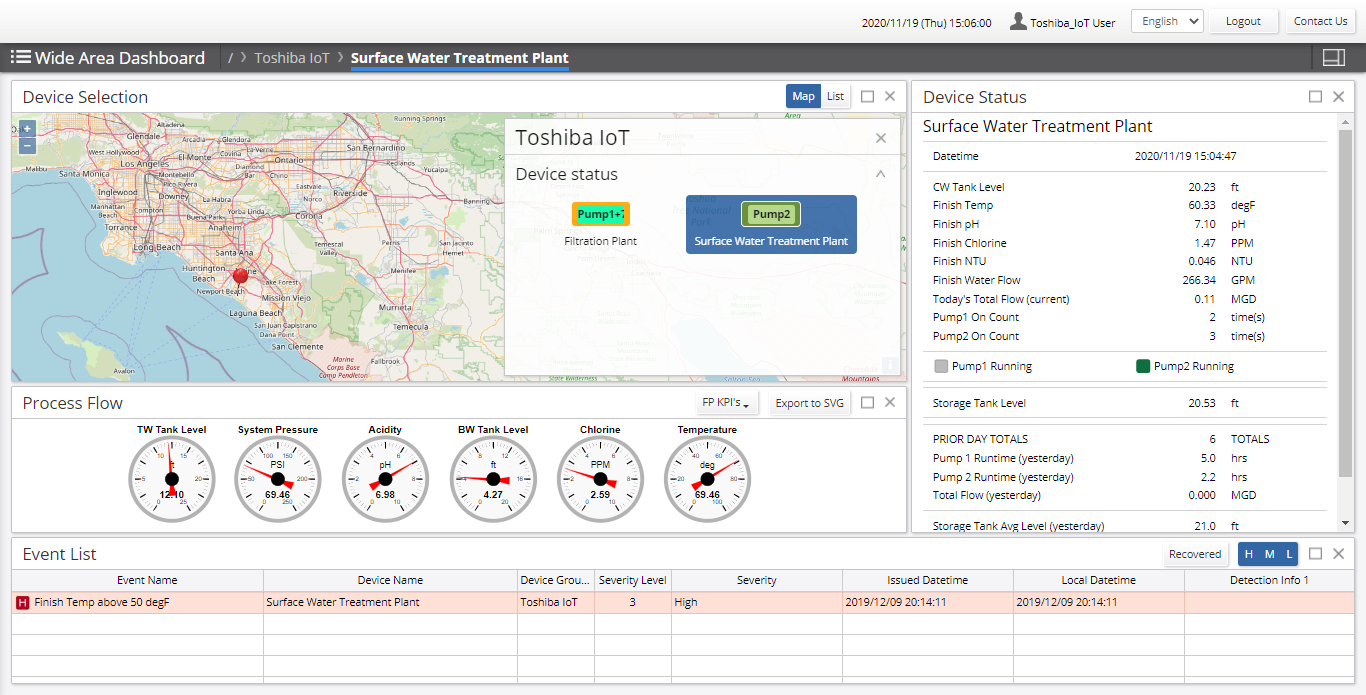Image resolution: width=1366 pixels, height=695 pixels.
Task: Sort by Event Name column header
Action: pos(138,580)
